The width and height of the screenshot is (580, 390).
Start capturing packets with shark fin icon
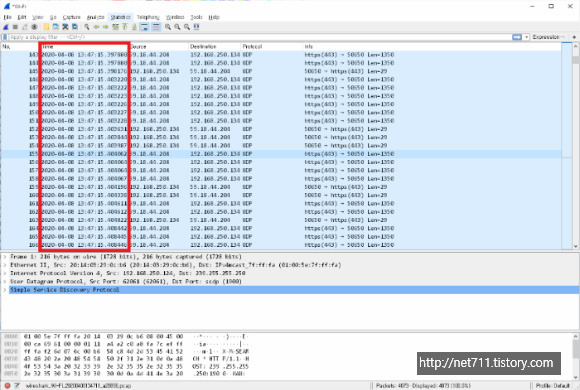point(6,27)
